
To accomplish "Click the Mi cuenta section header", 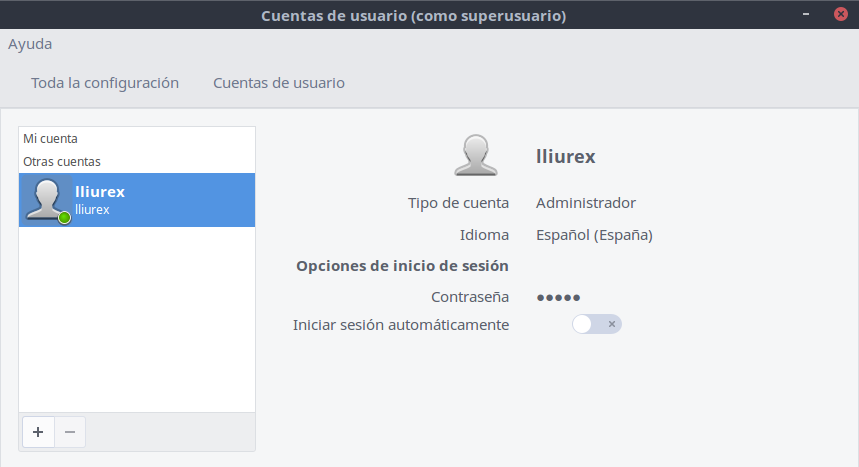I will coord(51,139).
